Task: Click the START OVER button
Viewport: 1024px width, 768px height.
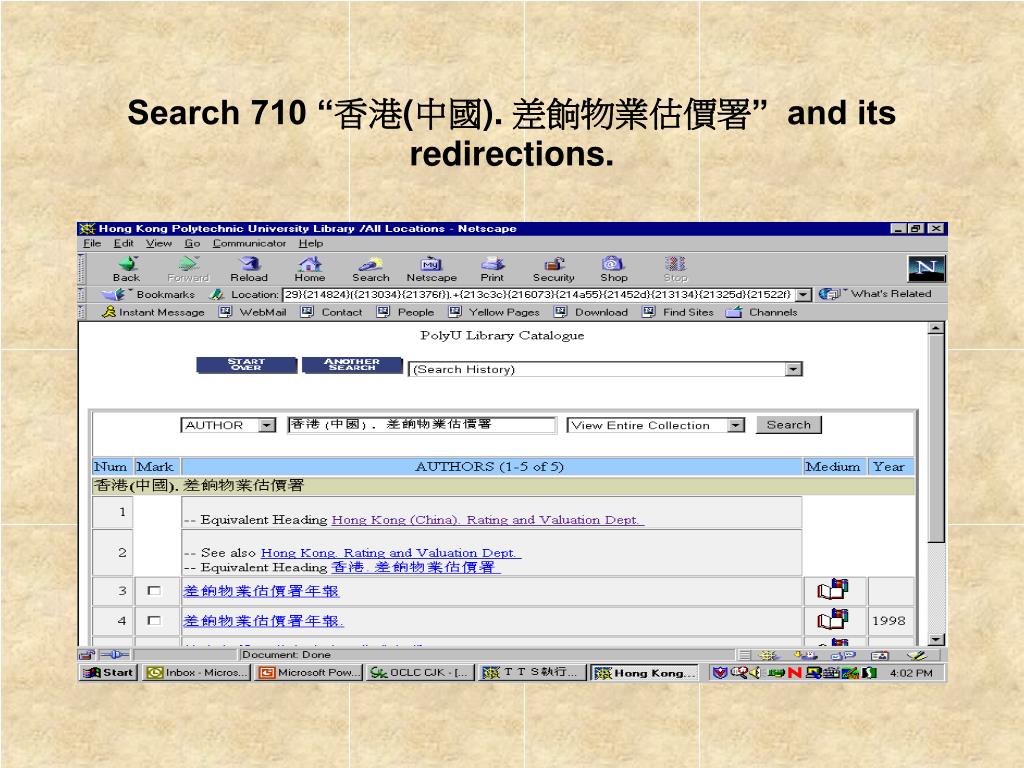Action: 246,365
